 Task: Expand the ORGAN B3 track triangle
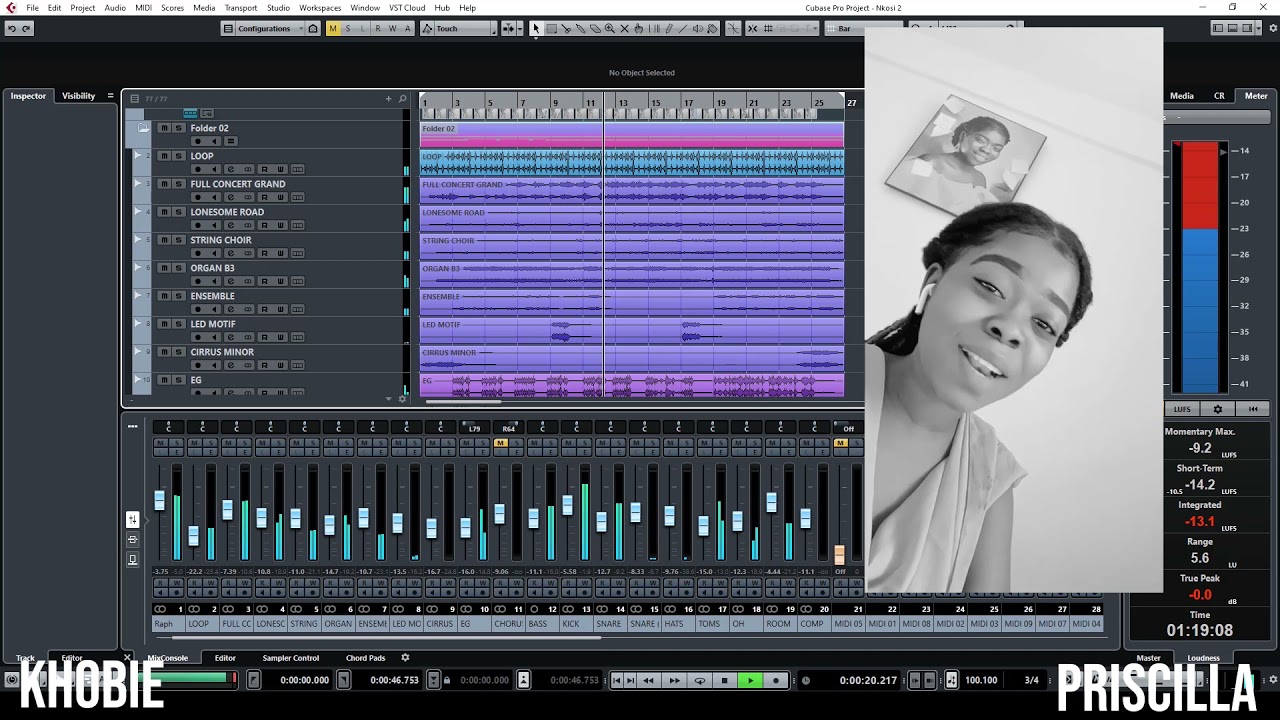[x=138, y=268]
